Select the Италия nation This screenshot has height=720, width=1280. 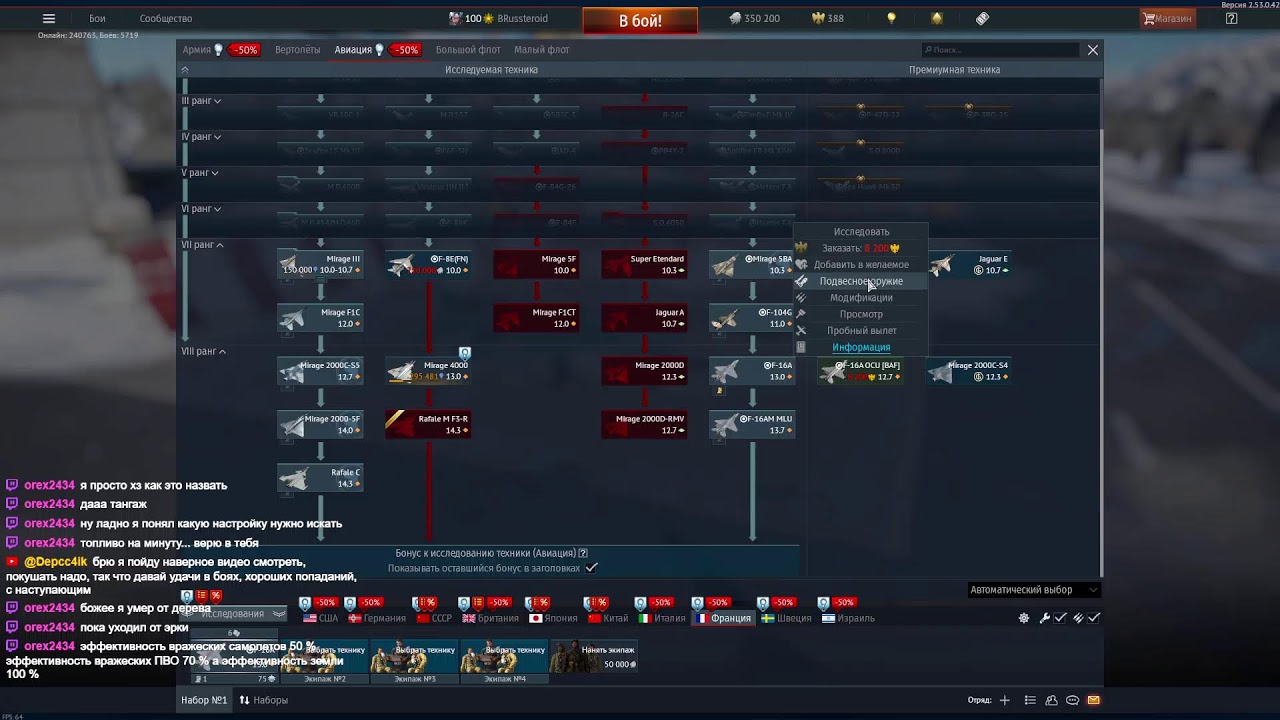662,618
